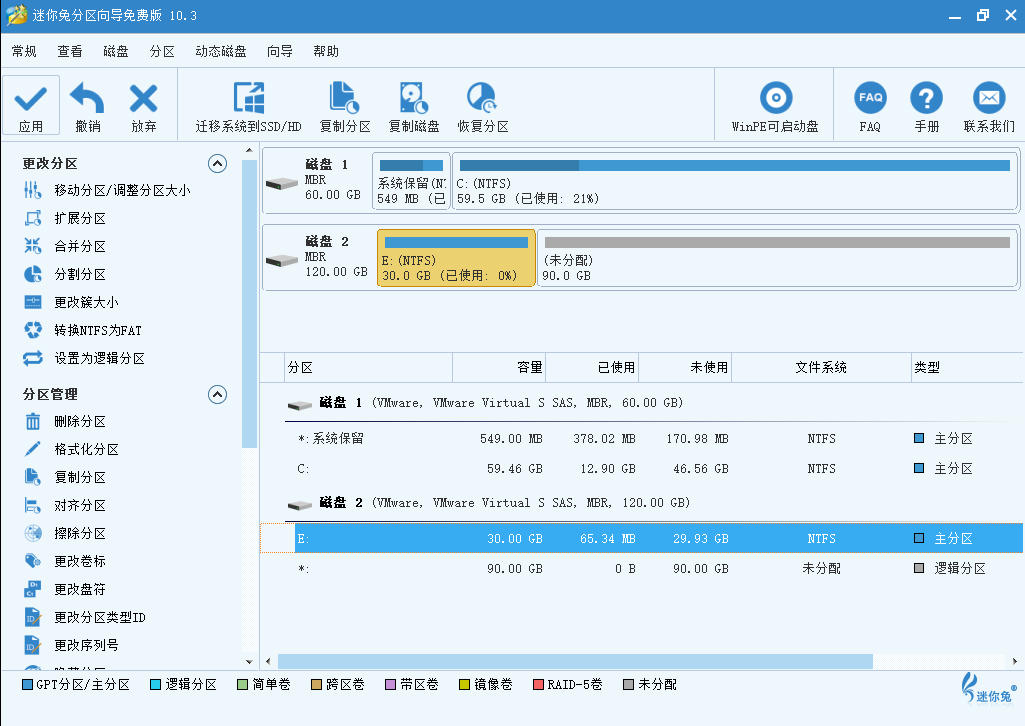Open the 磁盘 menu

116,52
